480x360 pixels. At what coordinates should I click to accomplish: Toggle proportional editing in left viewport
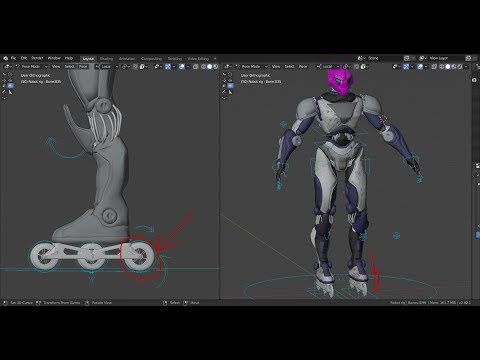143,67
